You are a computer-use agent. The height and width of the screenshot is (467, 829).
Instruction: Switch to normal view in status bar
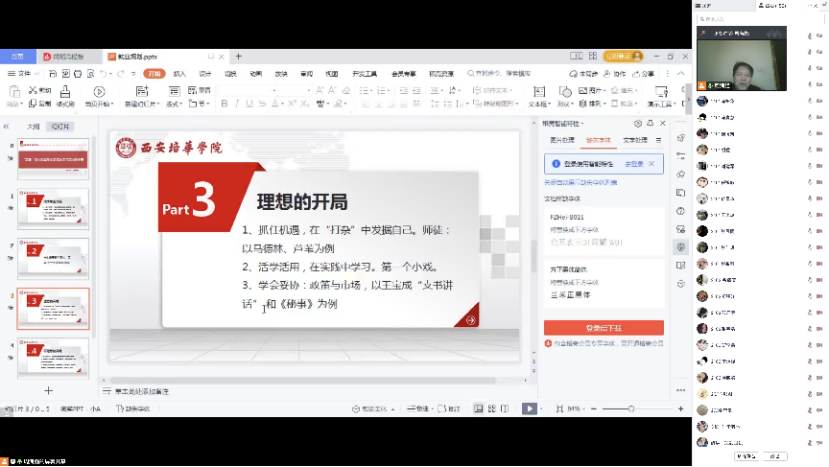478,409
